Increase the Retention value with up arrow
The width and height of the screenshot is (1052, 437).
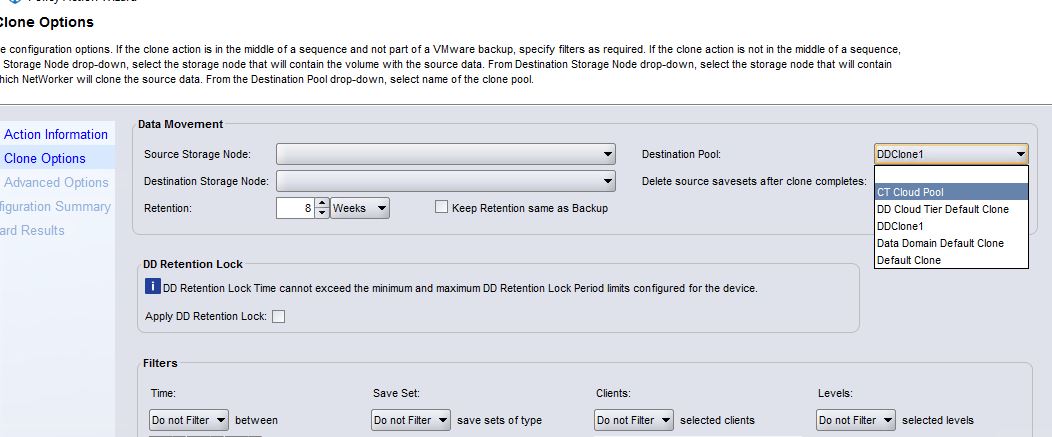coord(321,203)
